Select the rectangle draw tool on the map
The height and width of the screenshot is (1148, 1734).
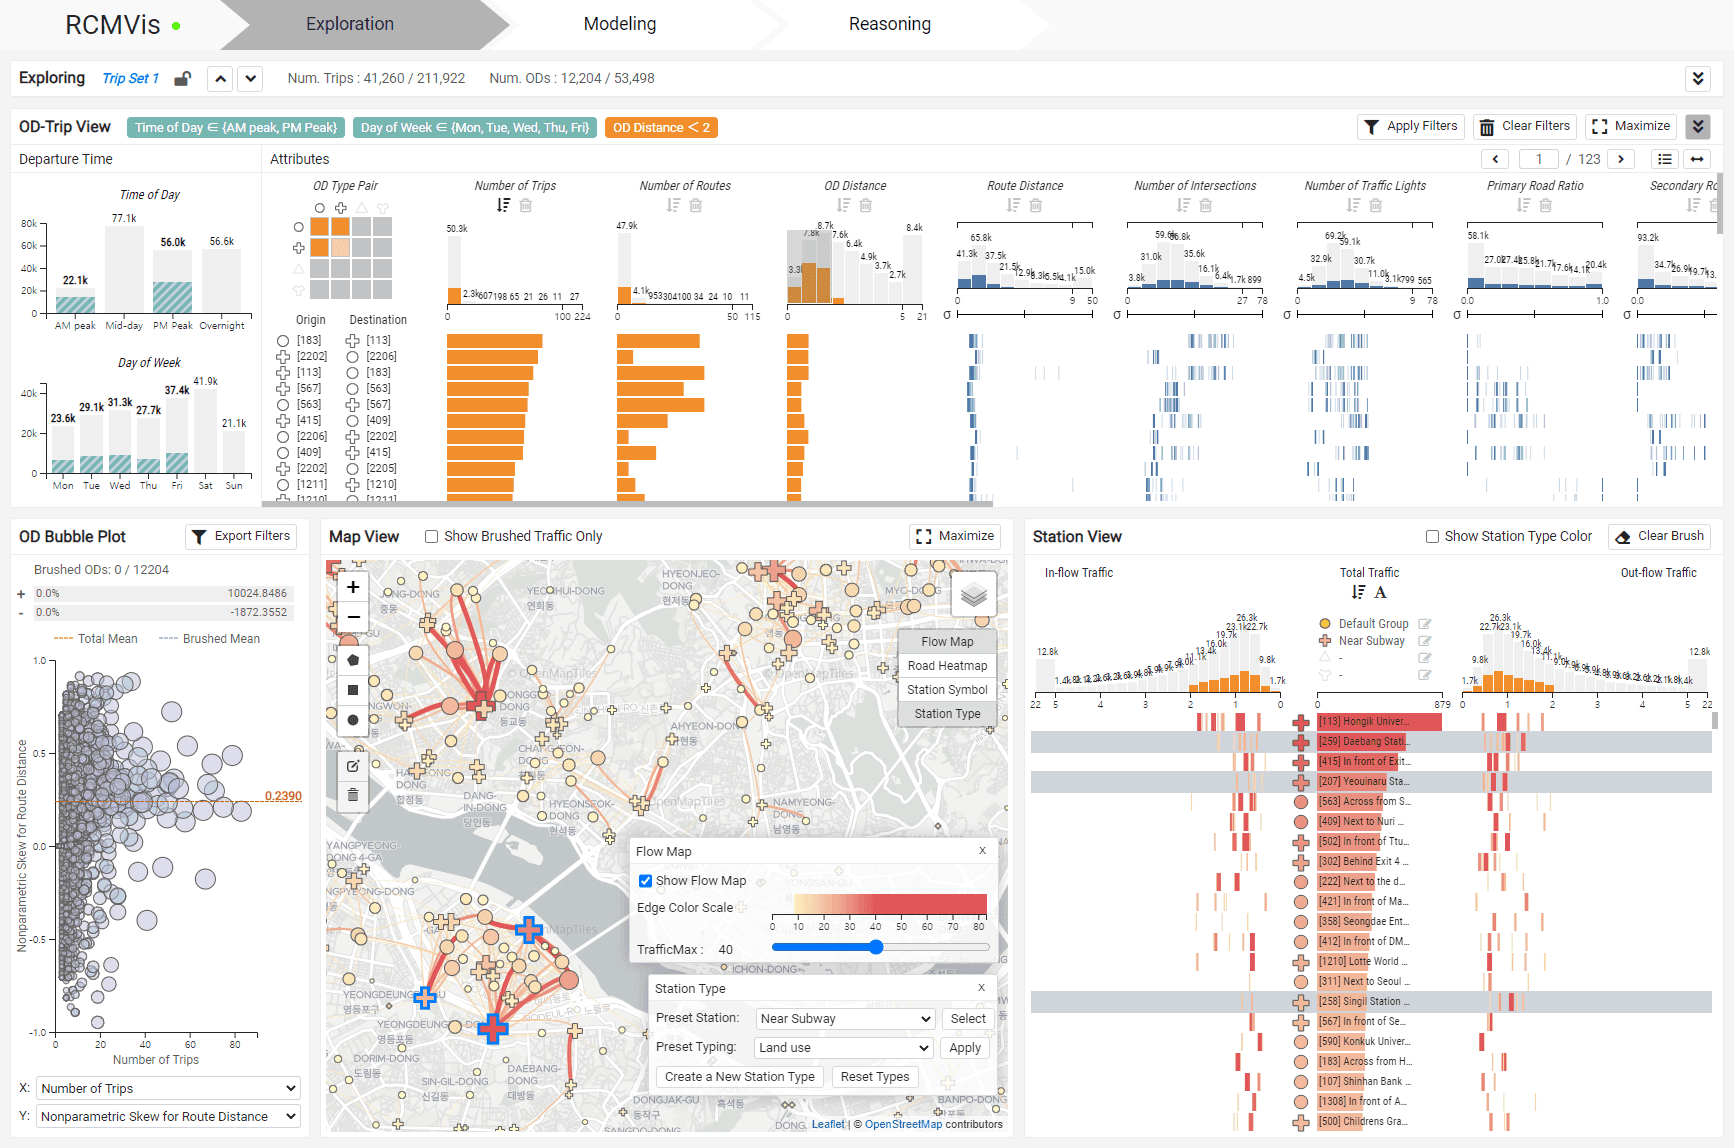tap(352, 689)
